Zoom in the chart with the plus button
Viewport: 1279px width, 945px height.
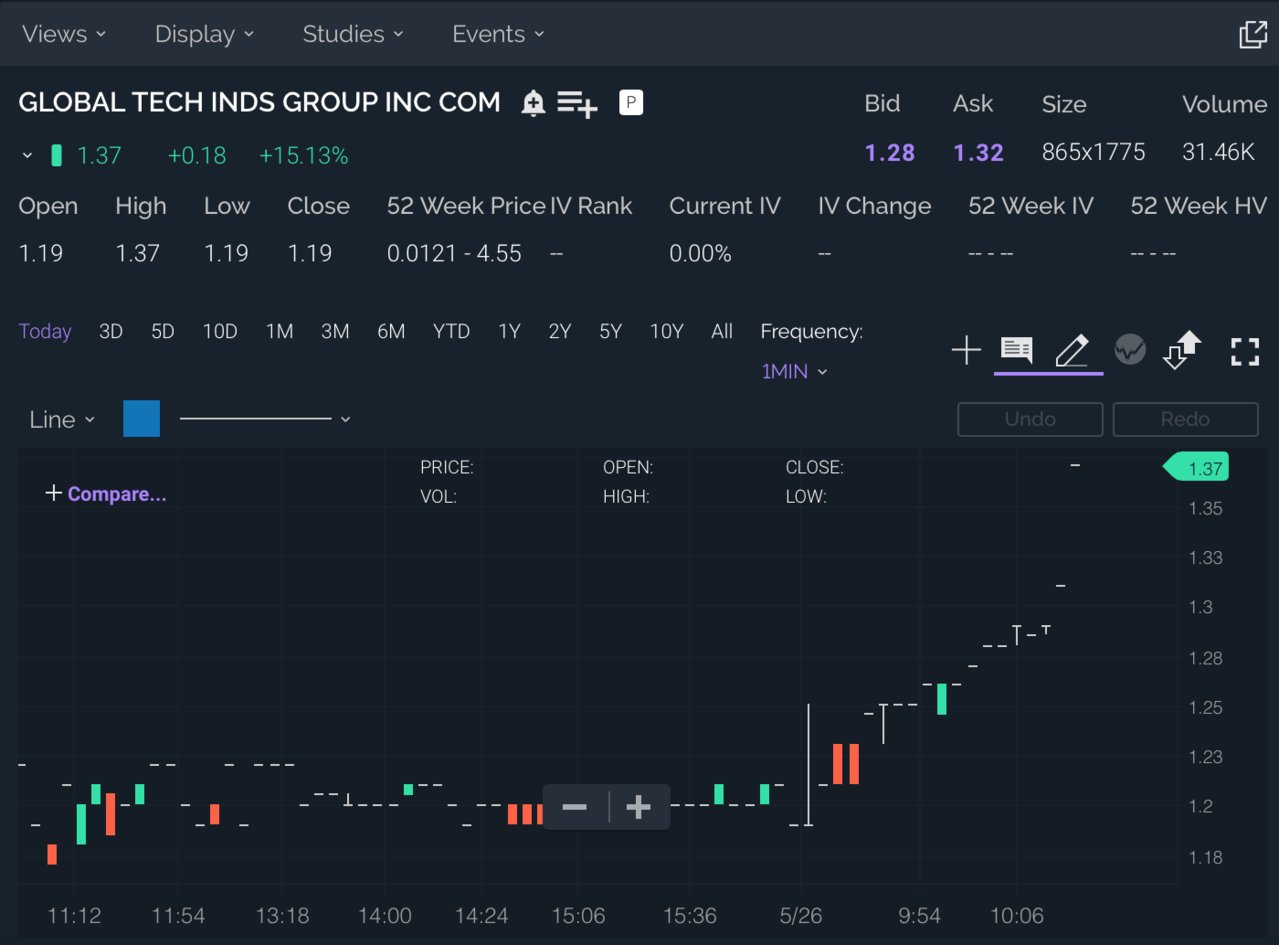tap(638, 807)
